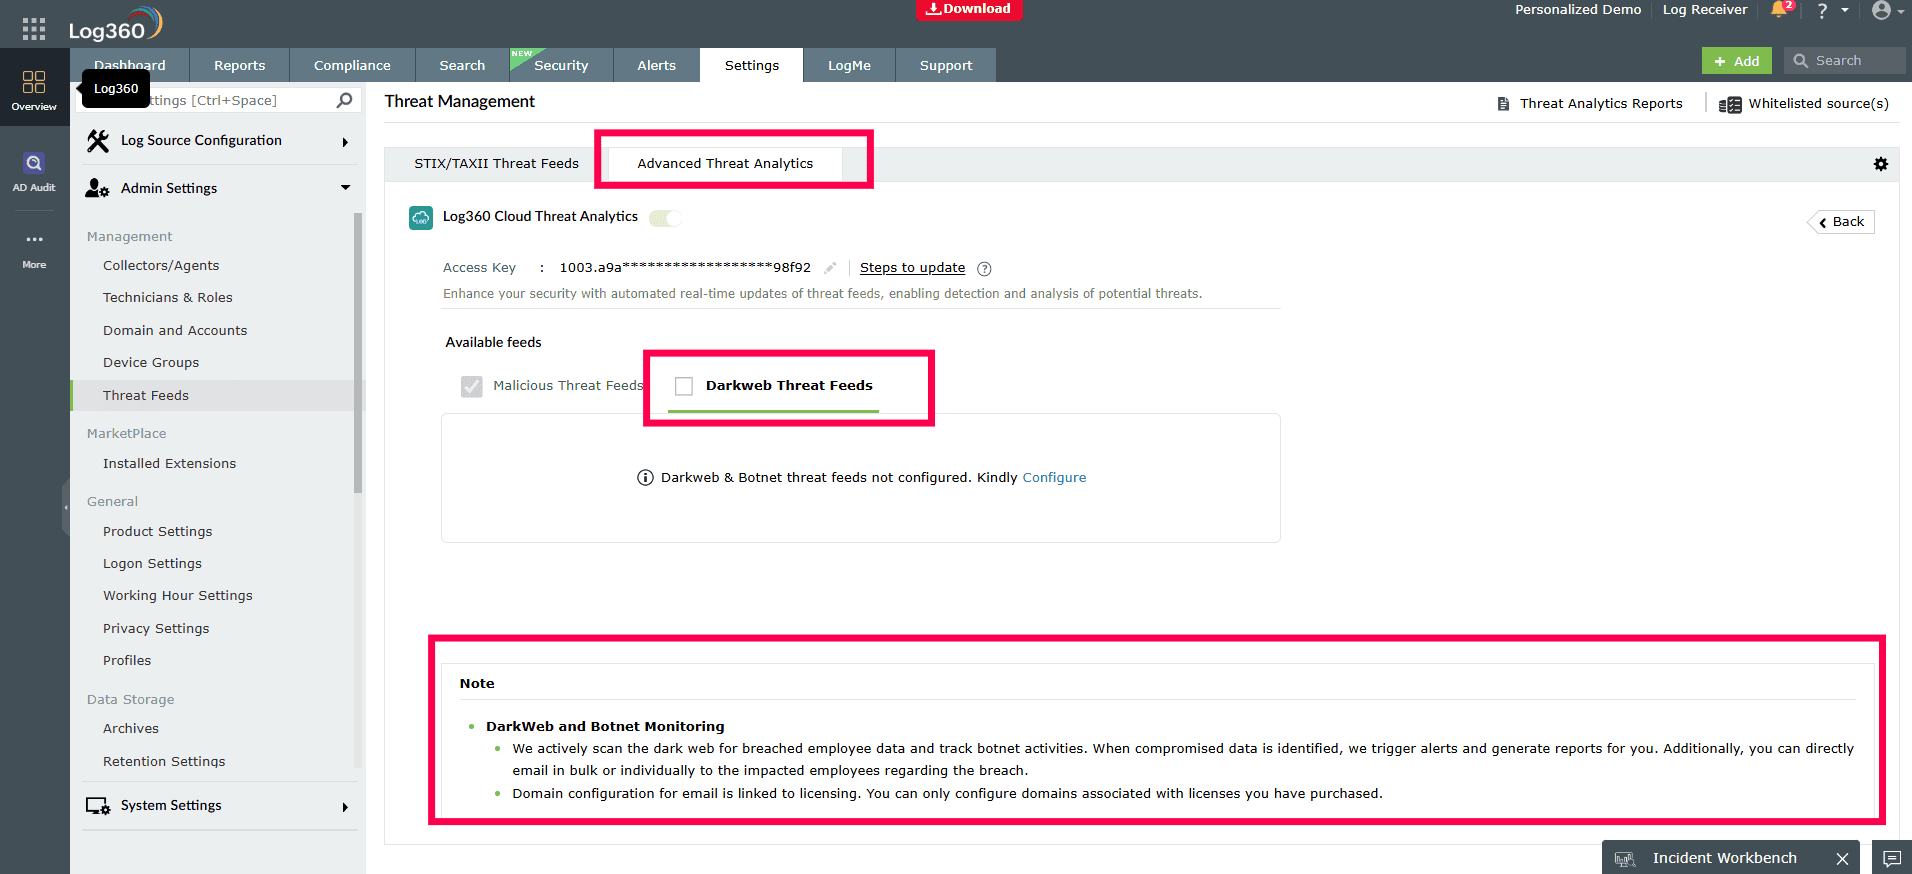1912x874 pixels.
Task: Switch to the Compliance tab
Action: pyautogui.click(x=352, y=65)
